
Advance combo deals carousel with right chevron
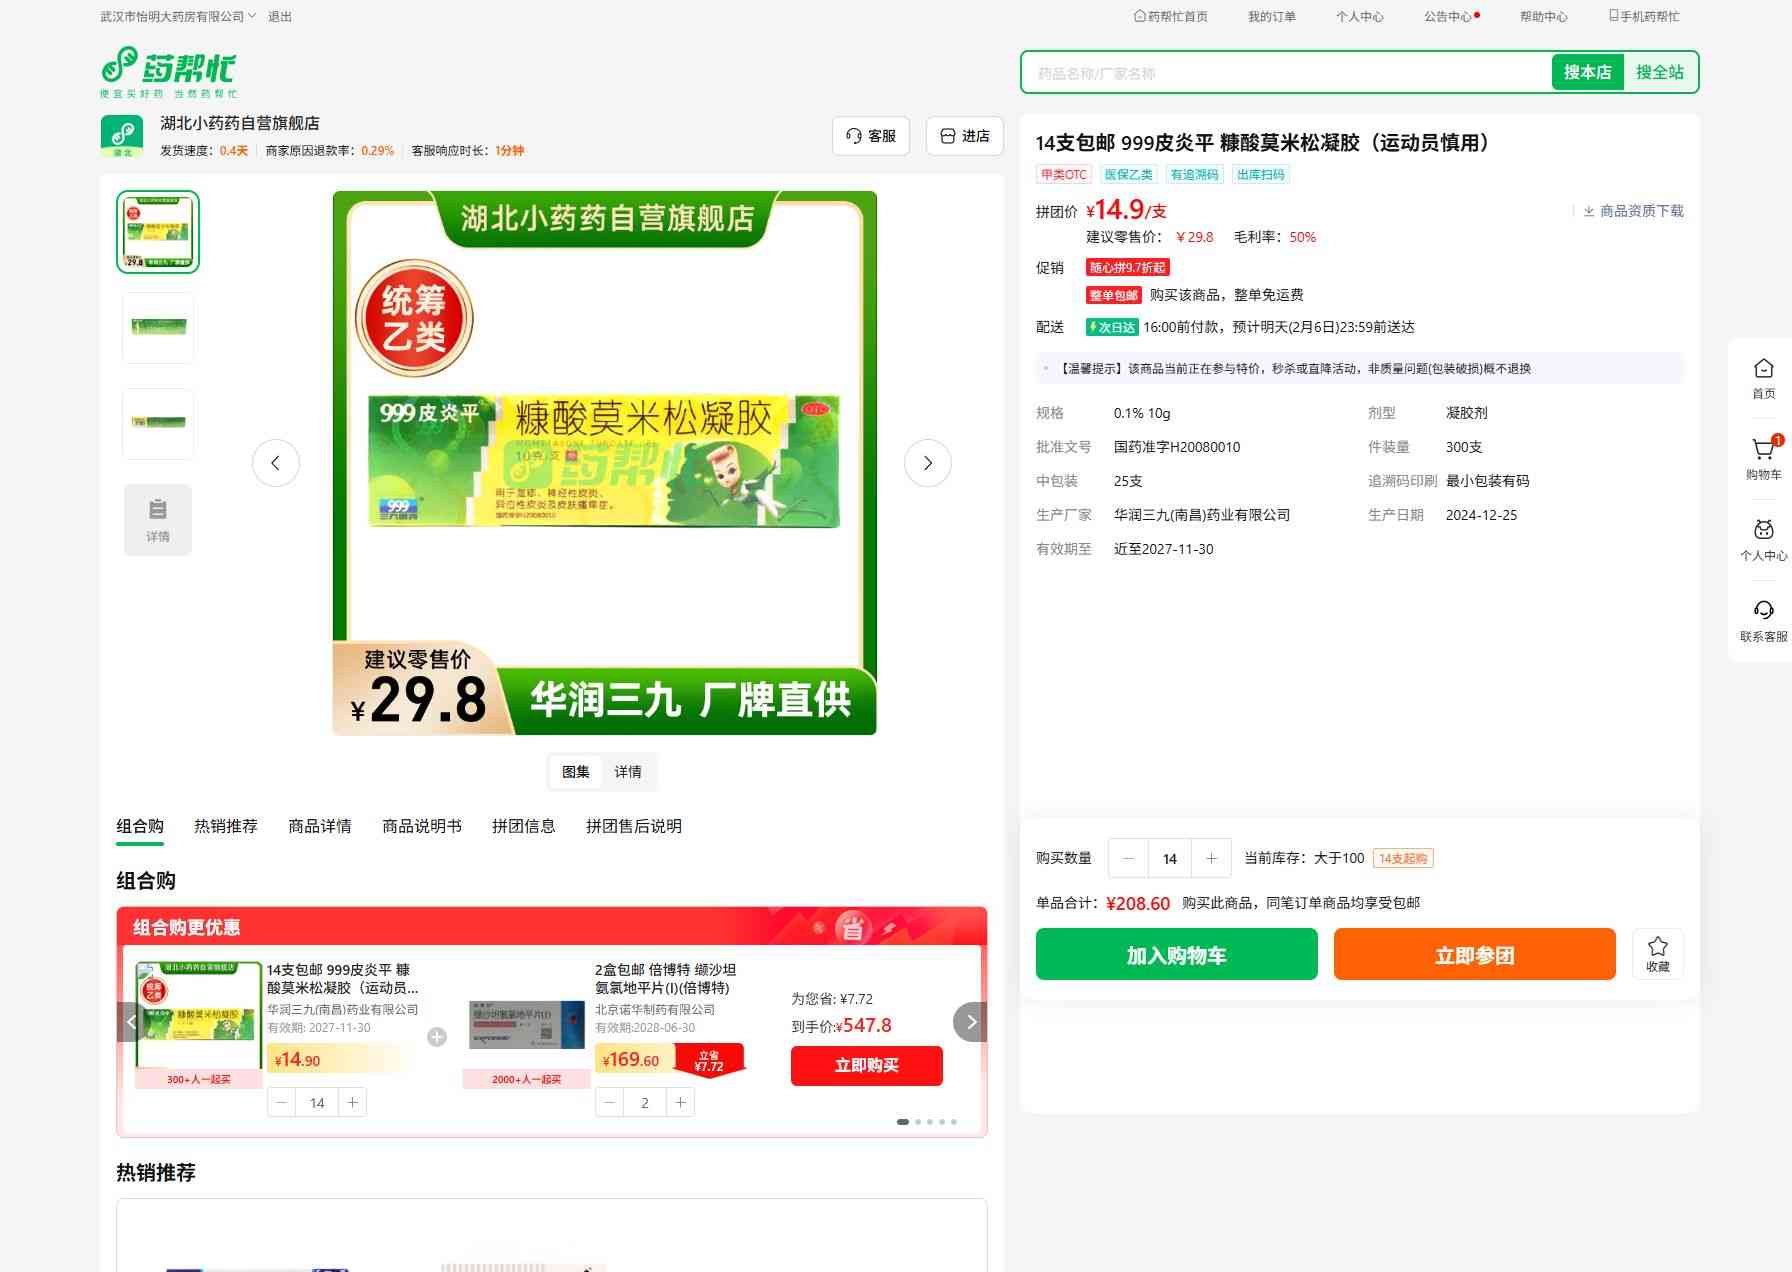(970, 1022)
